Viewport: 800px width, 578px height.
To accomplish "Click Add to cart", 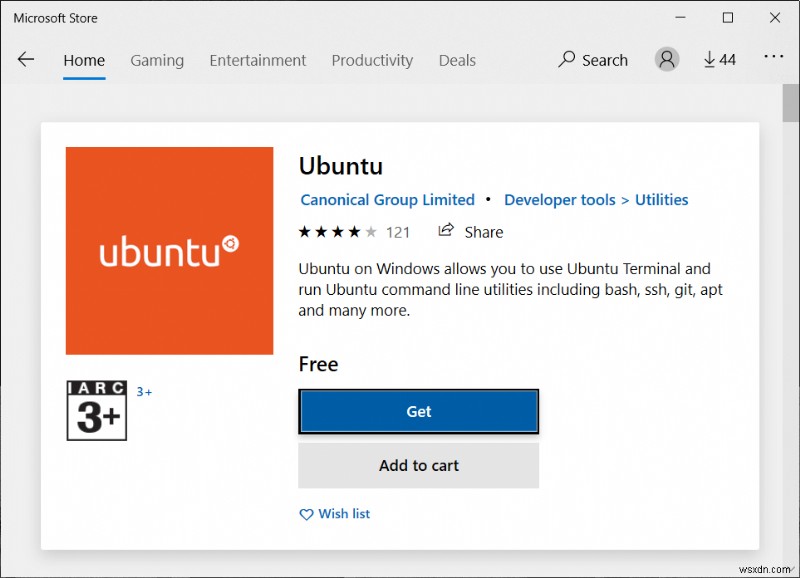I will (418, 465).
